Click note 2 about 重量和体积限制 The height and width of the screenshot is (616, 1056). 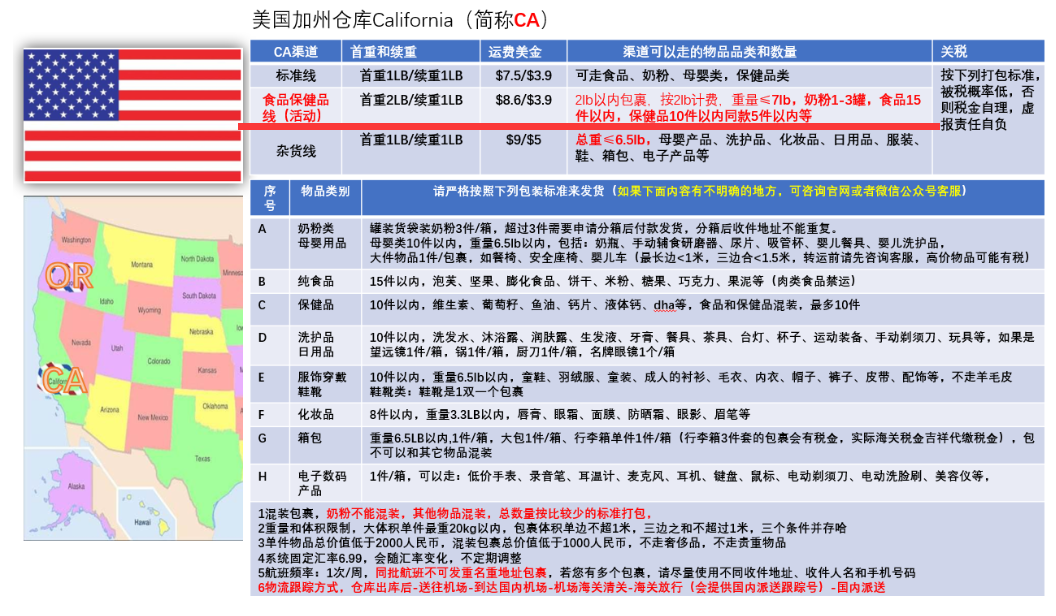pos(552,528)
